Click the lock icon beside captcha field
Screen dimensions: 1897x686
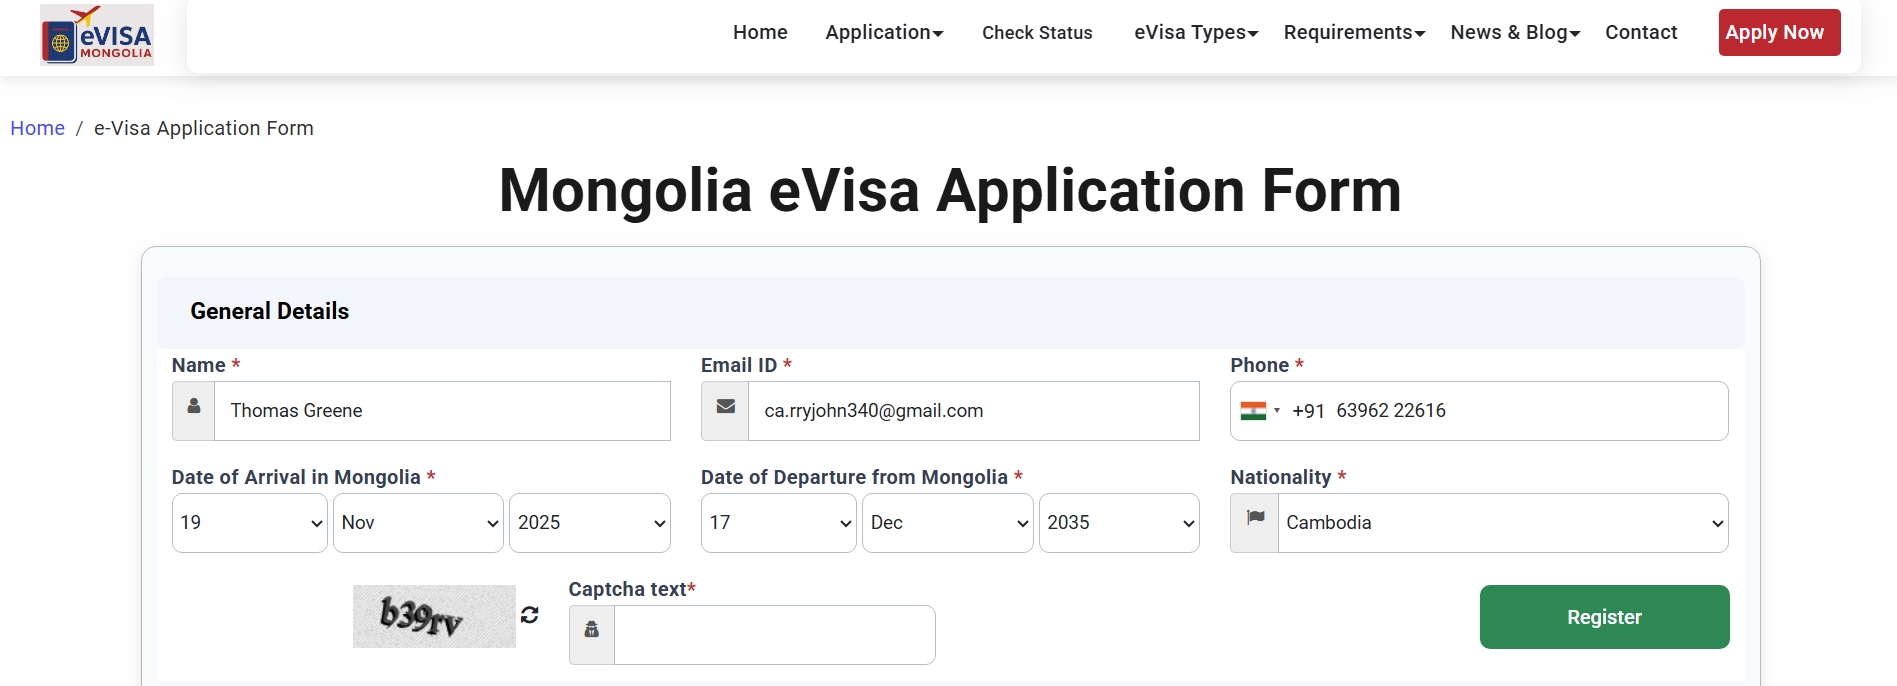pyautogui.click(x=592, y=630)
